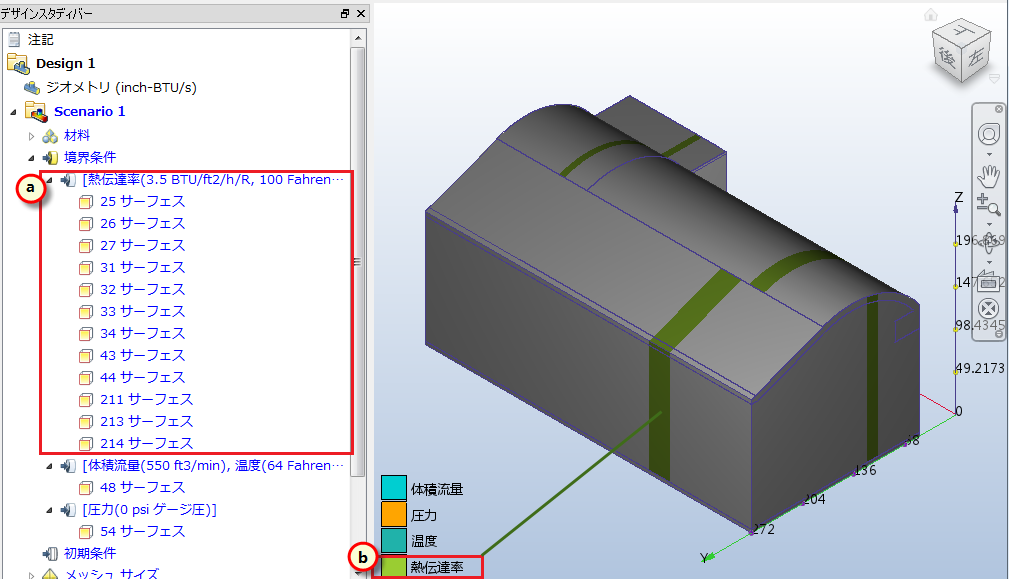Select the 体積流量 cyan legend swatch
This screenshot has height=579, width=1009.
(394, 488)
